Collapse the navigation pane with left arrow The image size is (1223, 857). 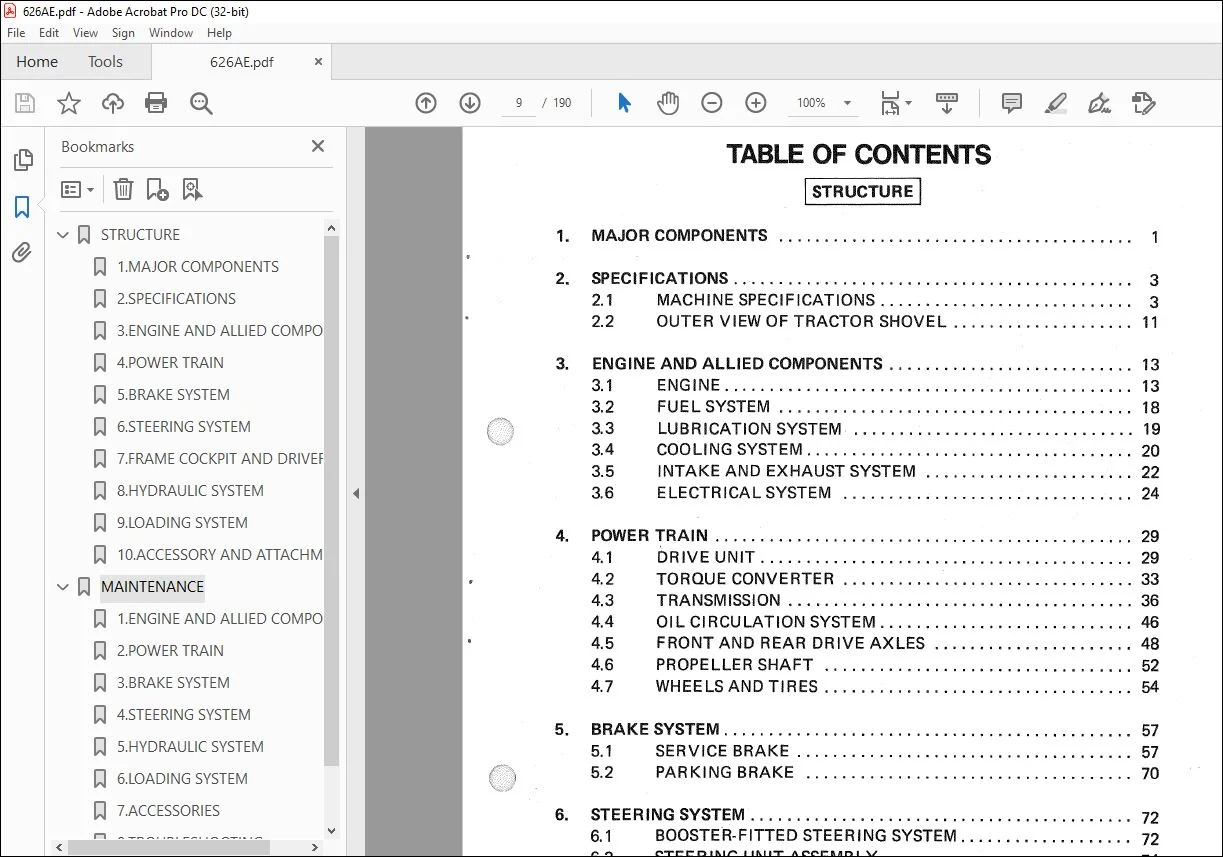[355, 493]
